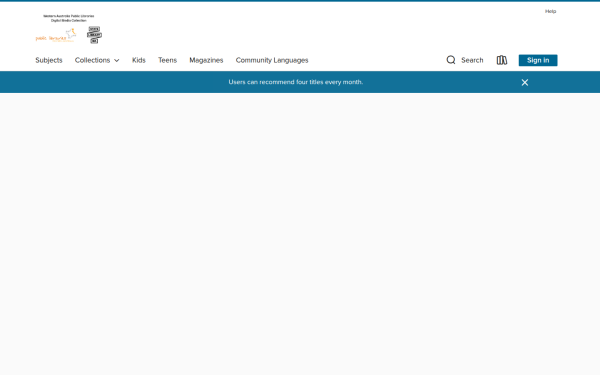
Task: Select the Magazines nav item
Action: (206, 60)
